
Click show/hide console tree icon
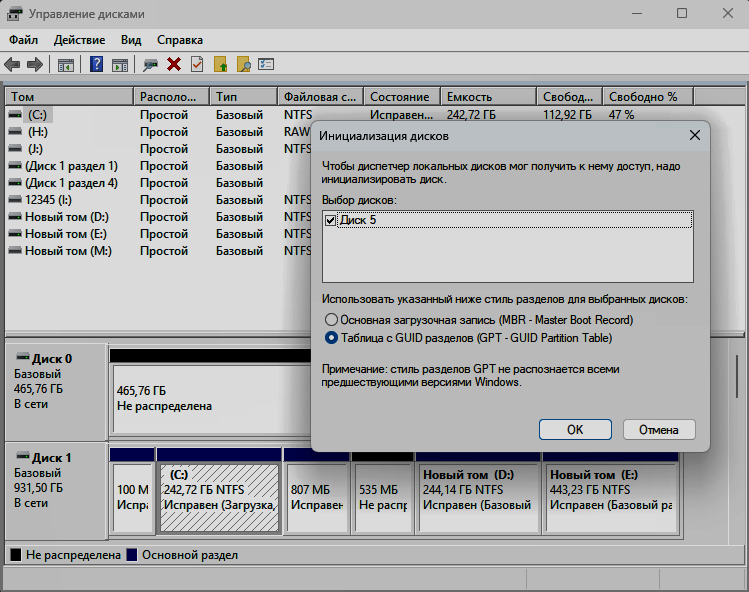click(x=66, y=64)
